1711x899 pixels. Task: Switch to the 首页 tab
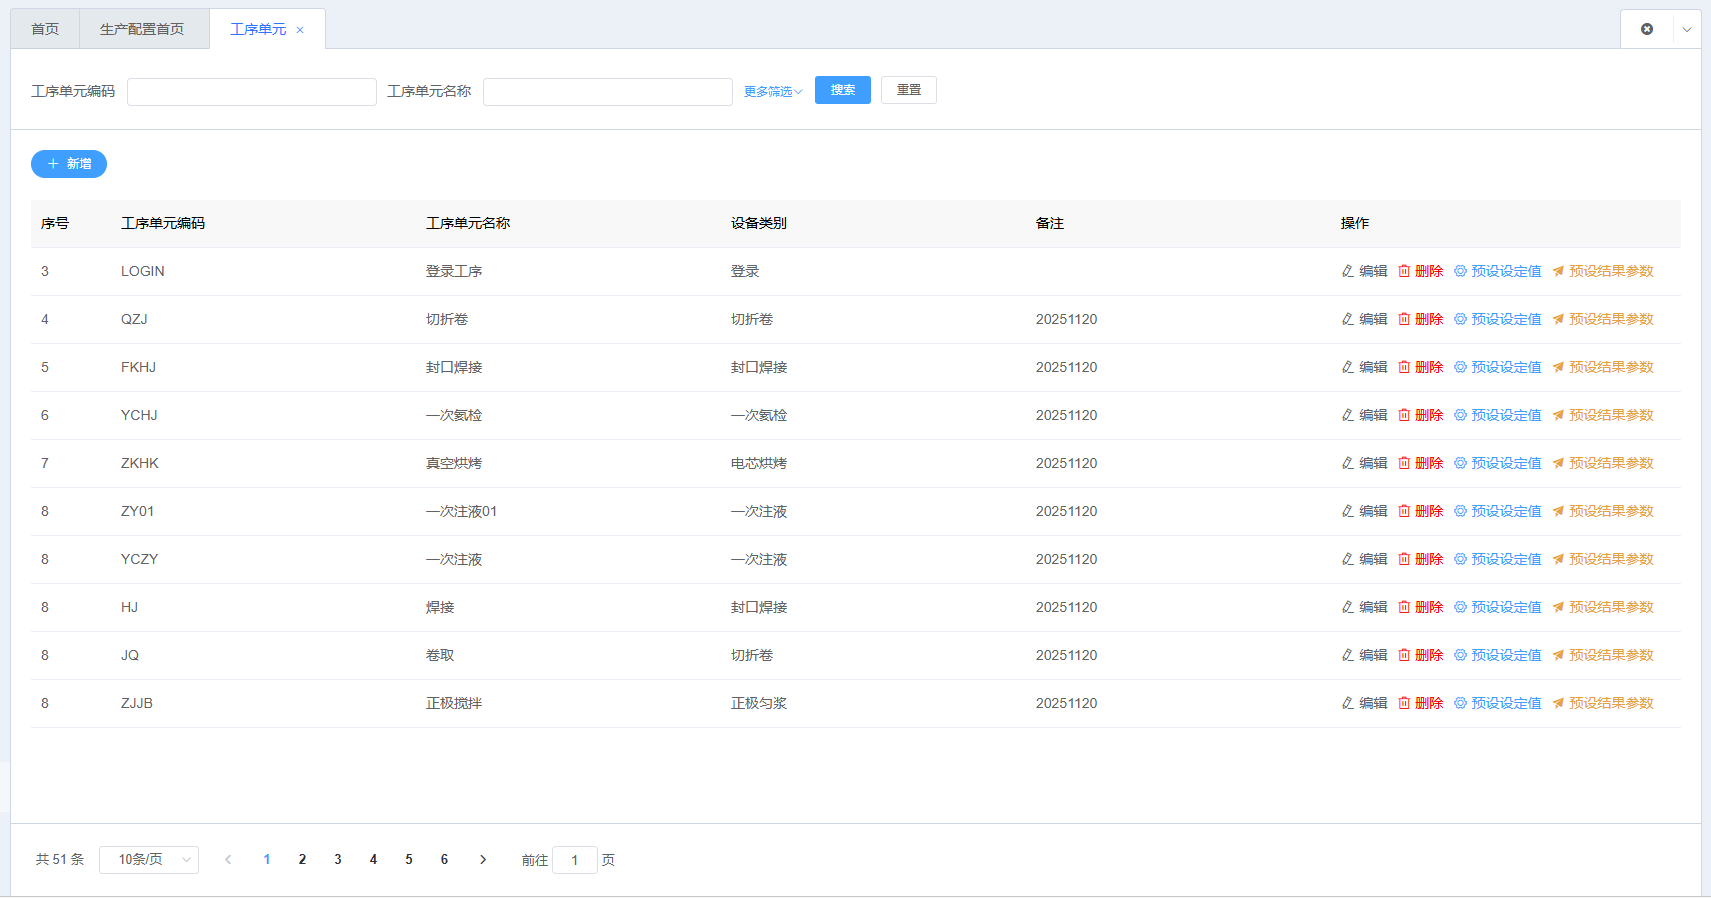[45, 29]
